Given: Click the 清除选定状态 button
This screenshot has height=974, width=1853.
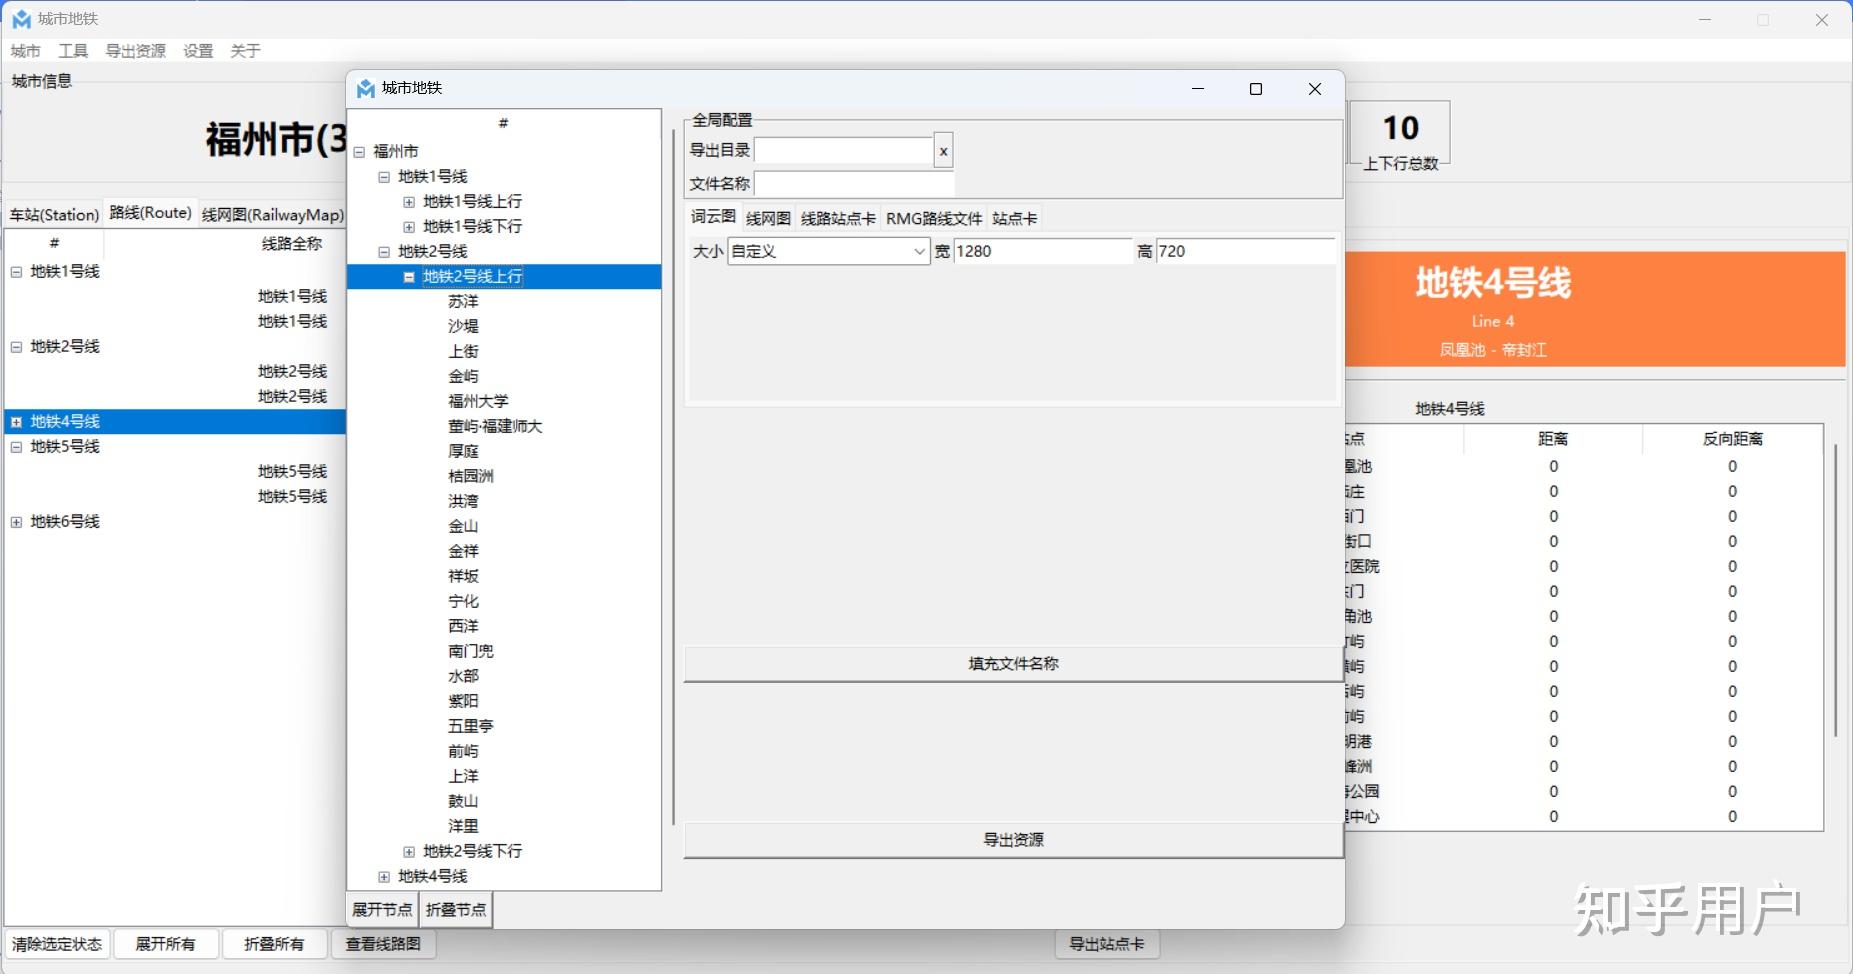Looking at the screenshot, I should 57,943.
